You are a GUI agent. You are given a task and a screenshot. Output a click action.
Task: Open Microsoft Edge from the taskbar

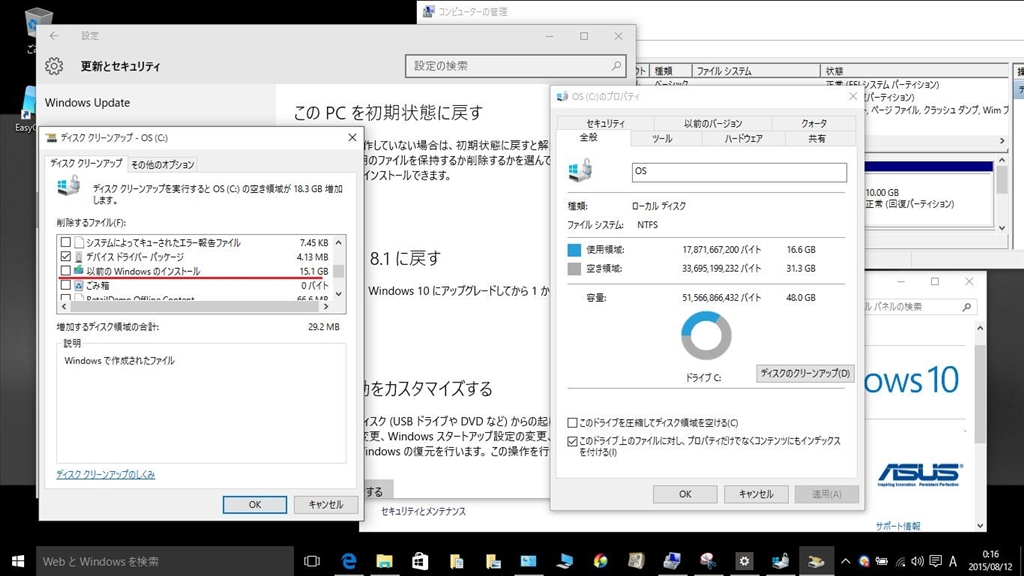click(349, 561)
